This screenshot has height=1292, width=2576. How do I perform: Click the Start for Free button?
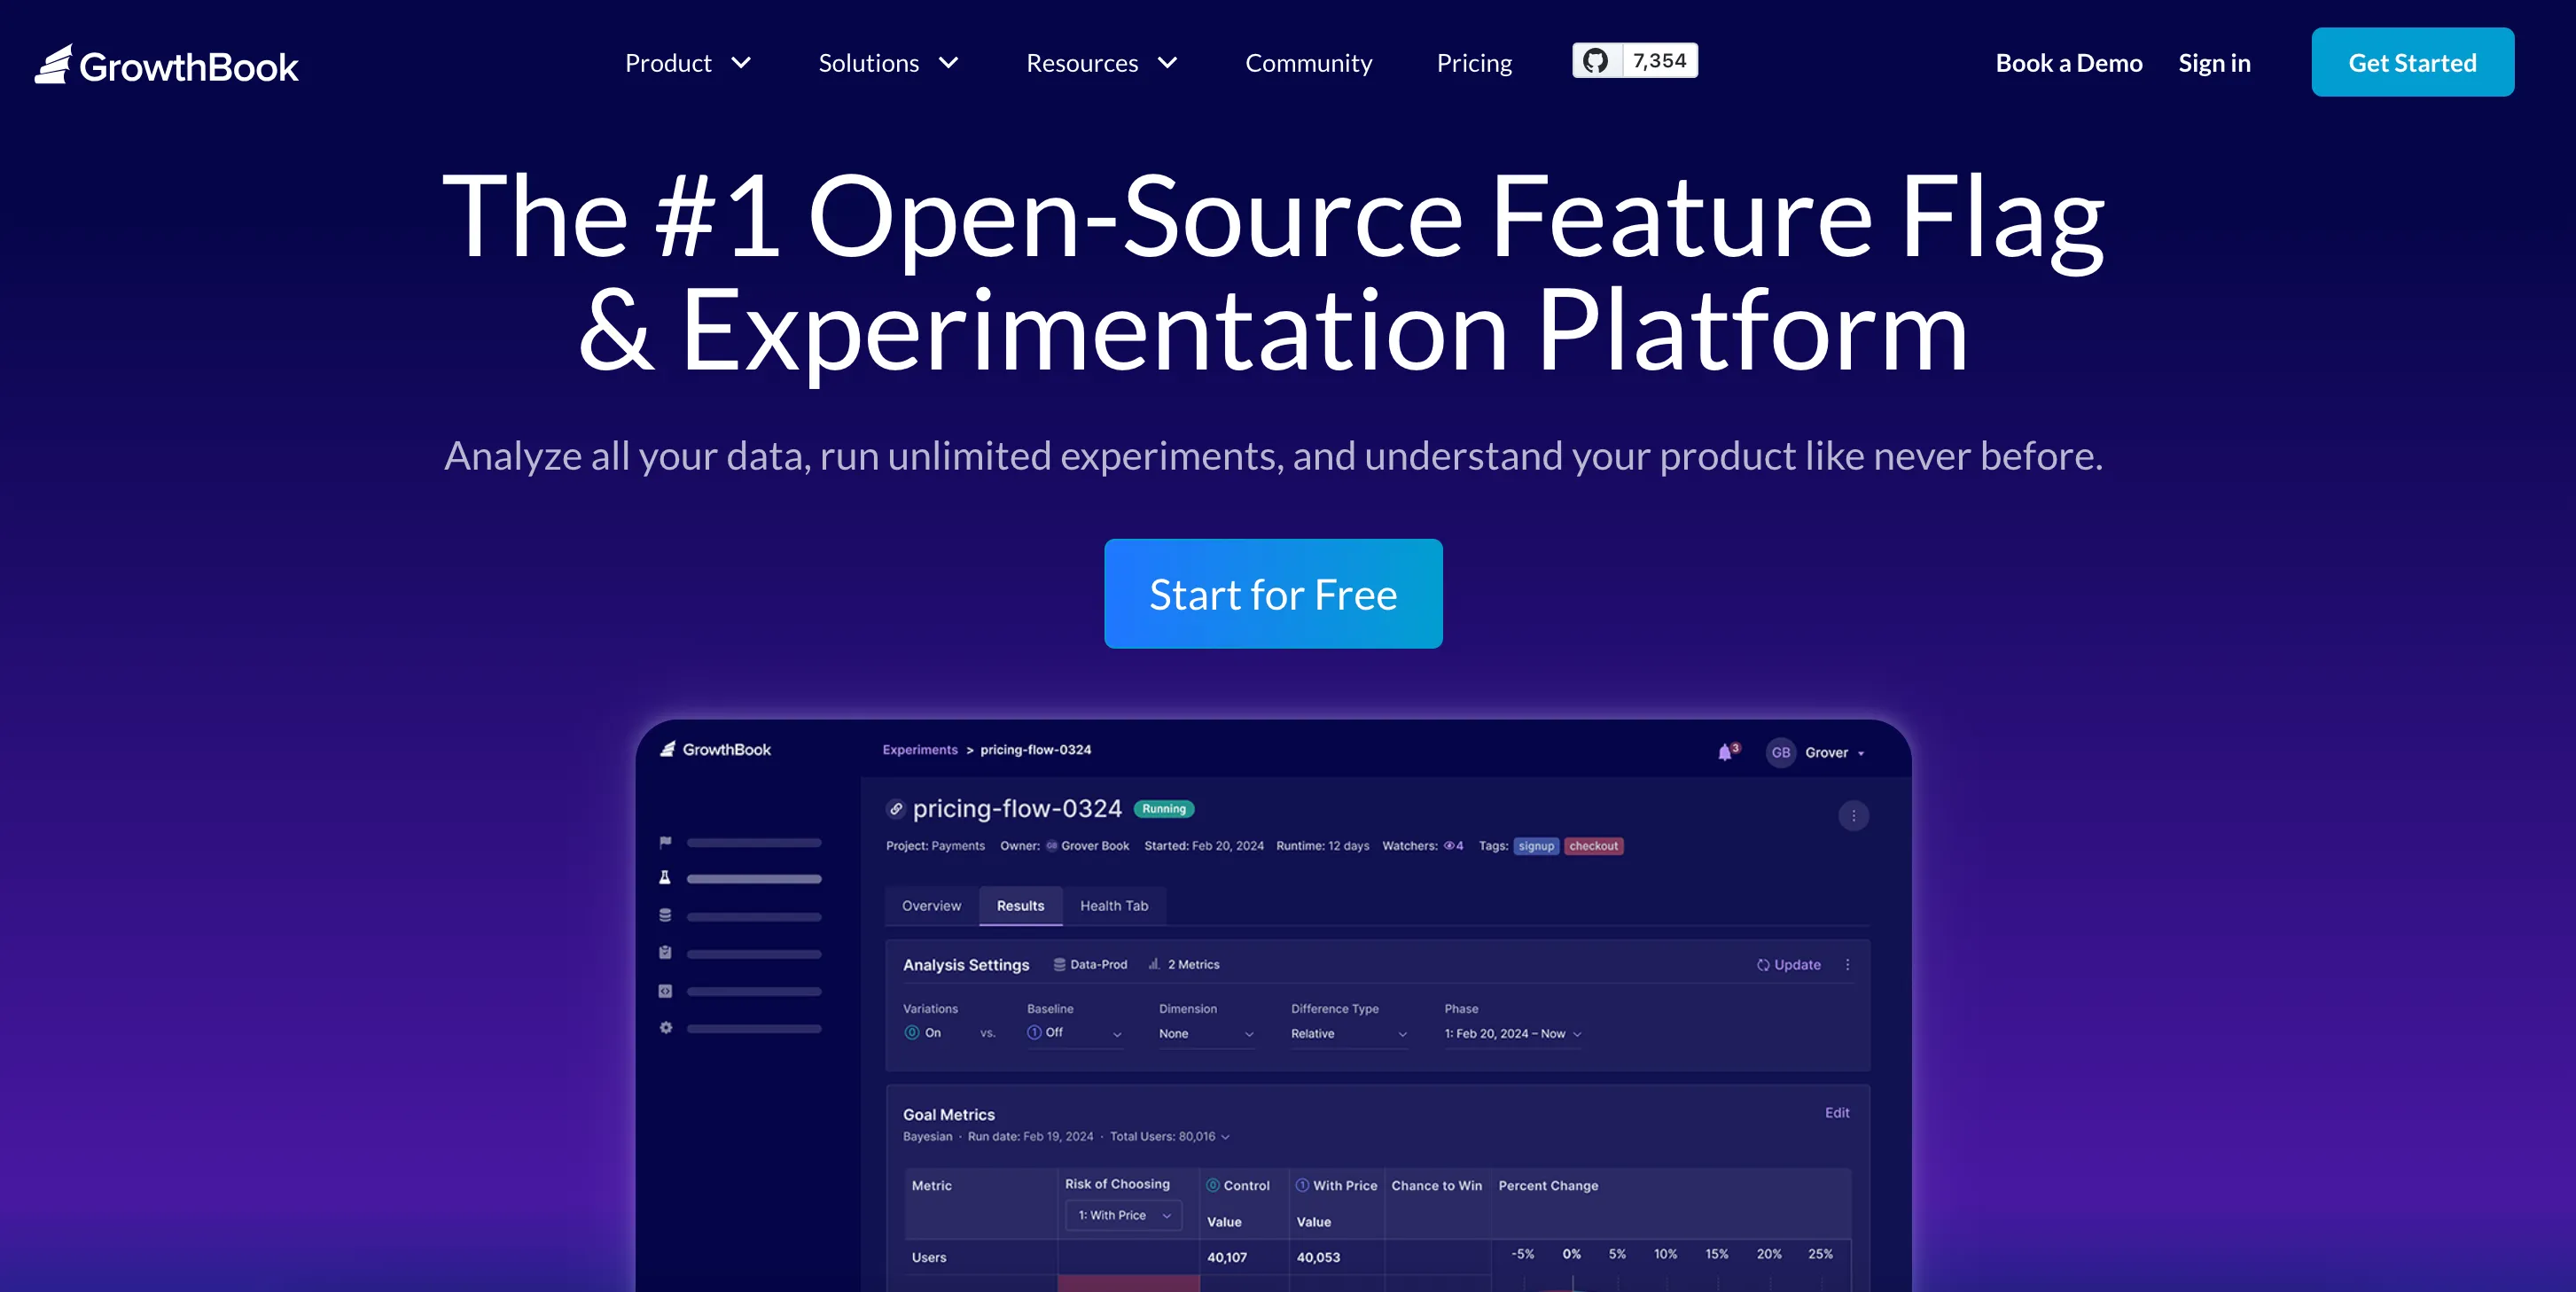1273,594
